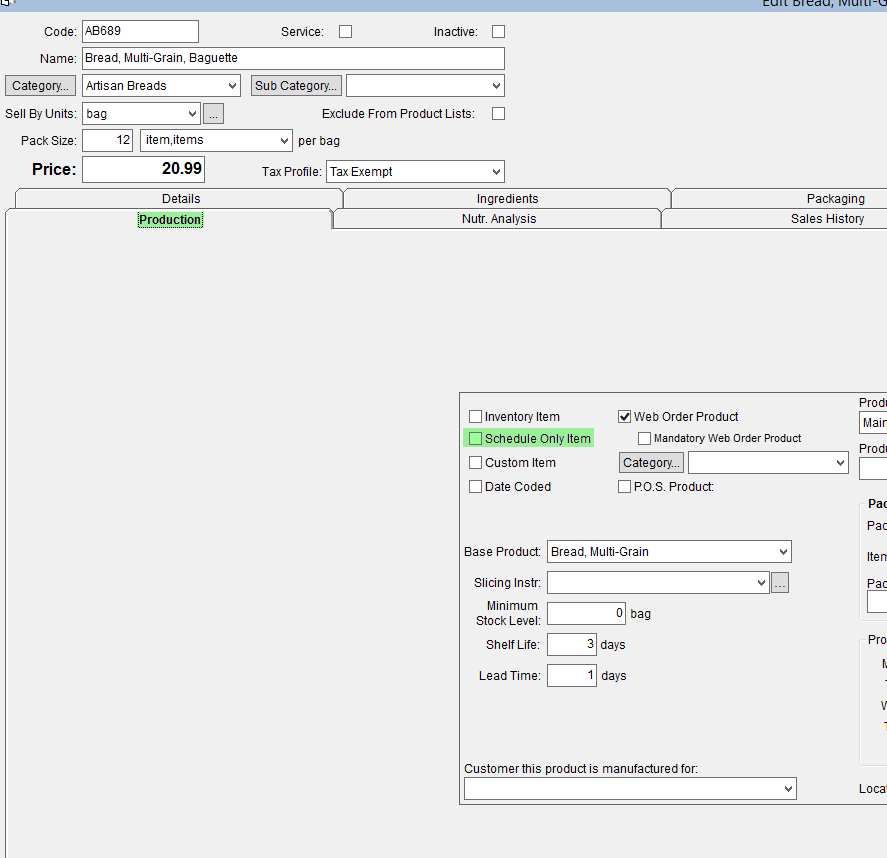This screenshot has width=887, height=858.
Task: Check the P.O.S. Product checkbox
Action: pyautogui.click(x=624, y=486)
